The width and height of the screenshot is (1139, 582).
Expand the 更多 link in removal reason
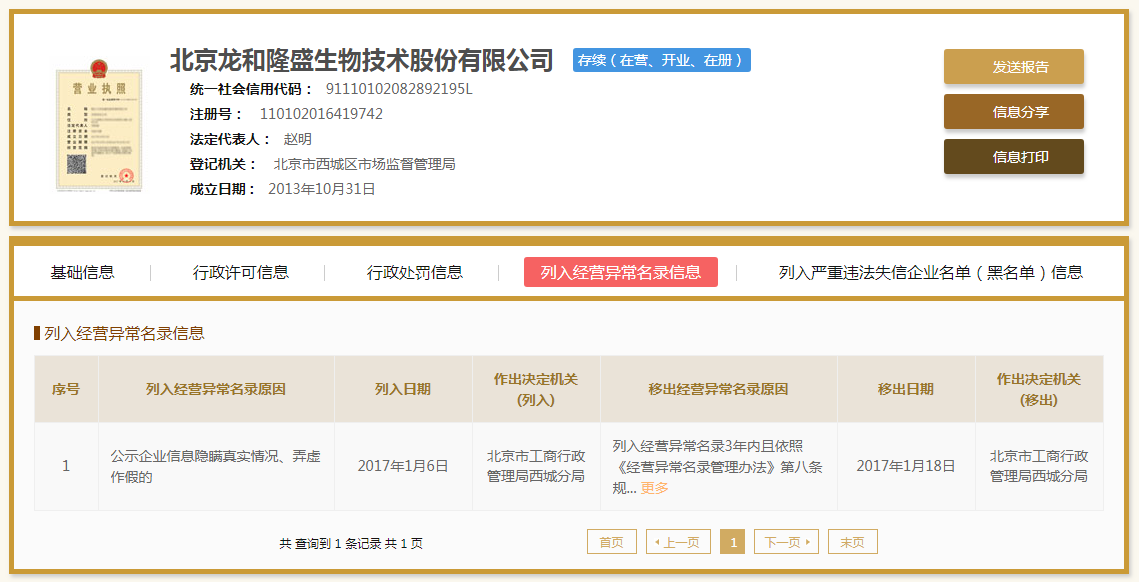point(655,488)
